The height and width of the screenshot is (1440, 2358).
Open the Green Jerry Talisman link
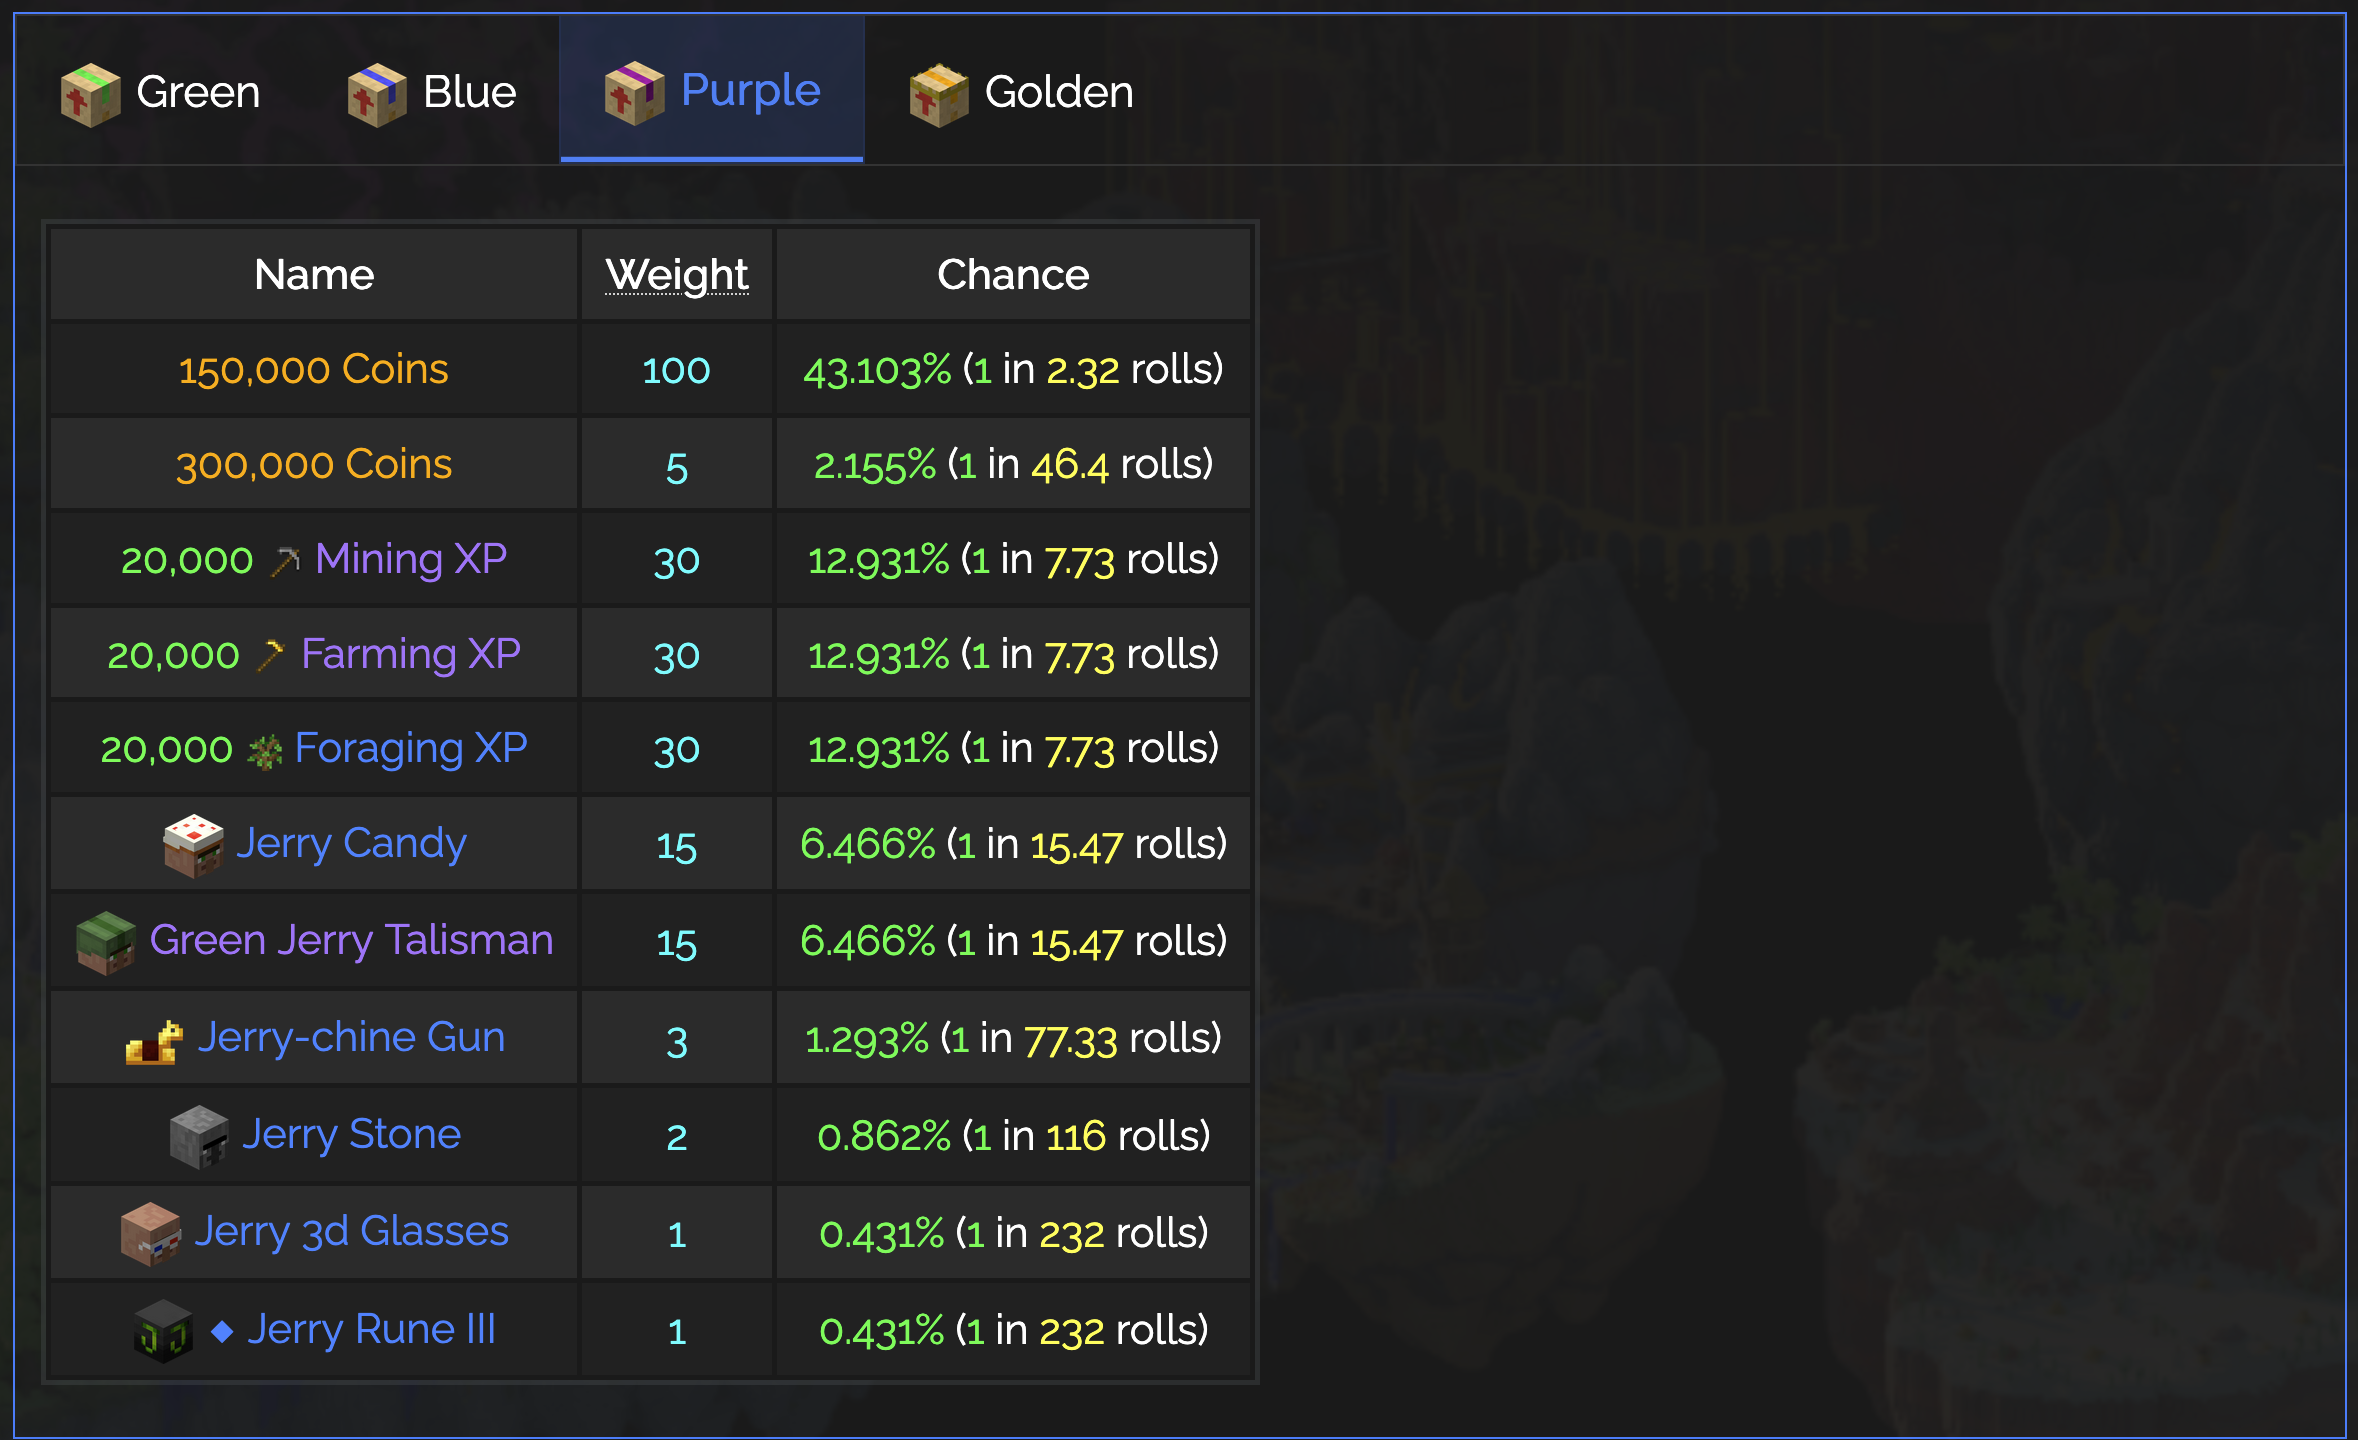tap(351, 940)
